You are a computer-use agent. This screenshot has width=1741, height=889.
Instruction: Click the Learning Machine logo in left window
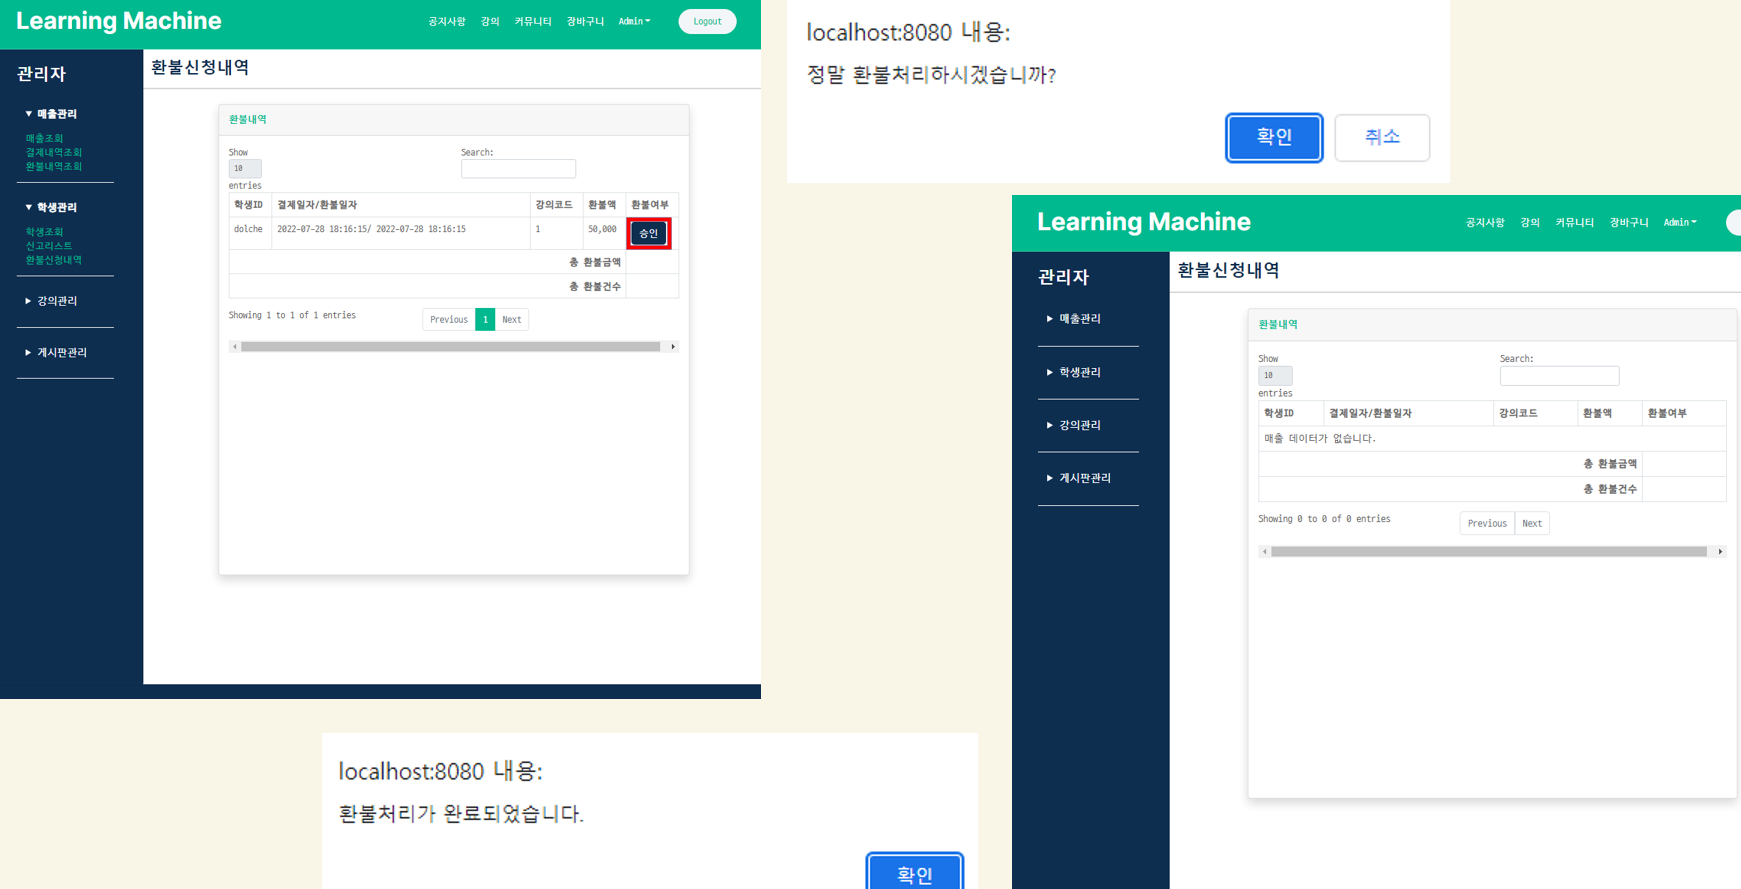pyautogui.click(x=119, y=21)
